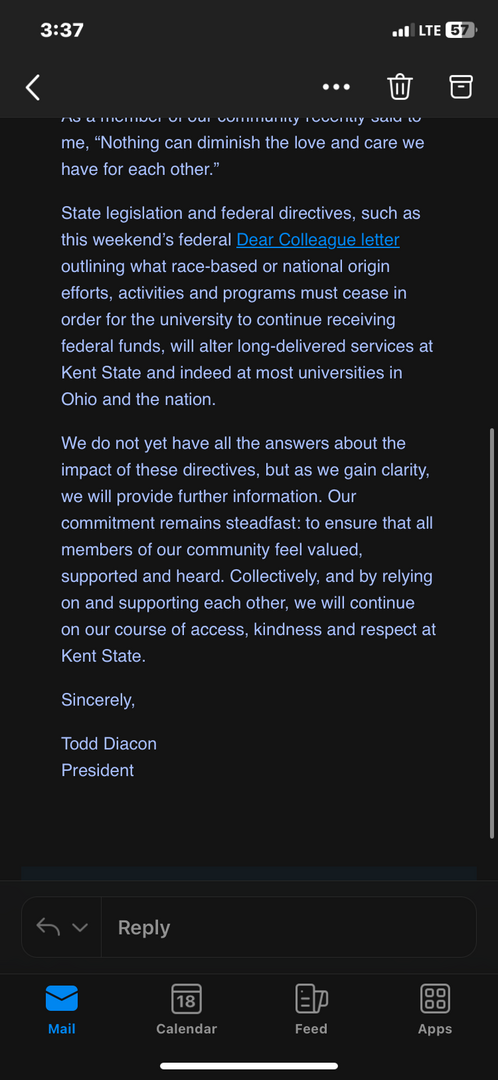
Task: Open the Calendar icon showing 18
Action: (x=186, y=999)
